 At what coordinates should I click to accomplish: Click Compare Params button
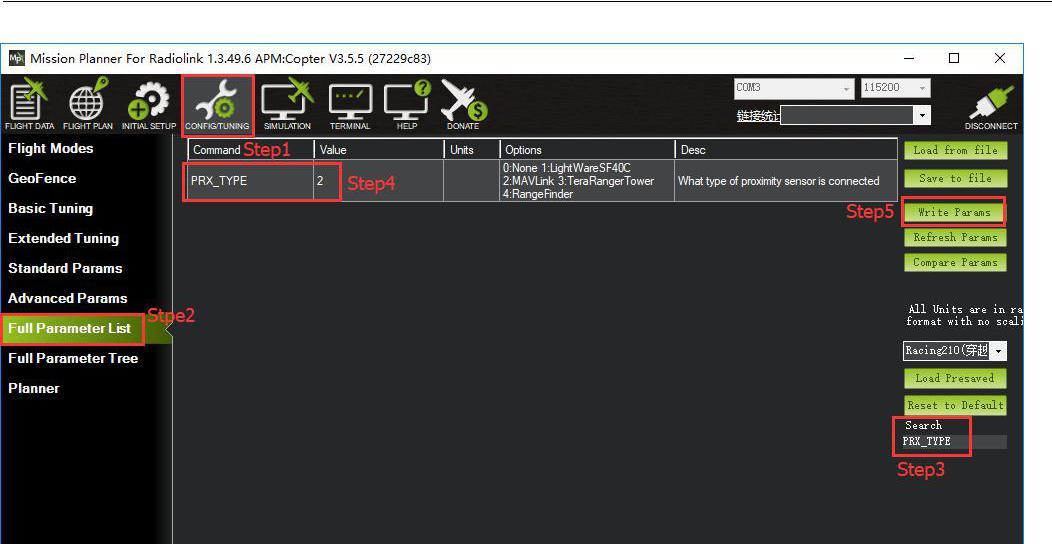point(955,262)
